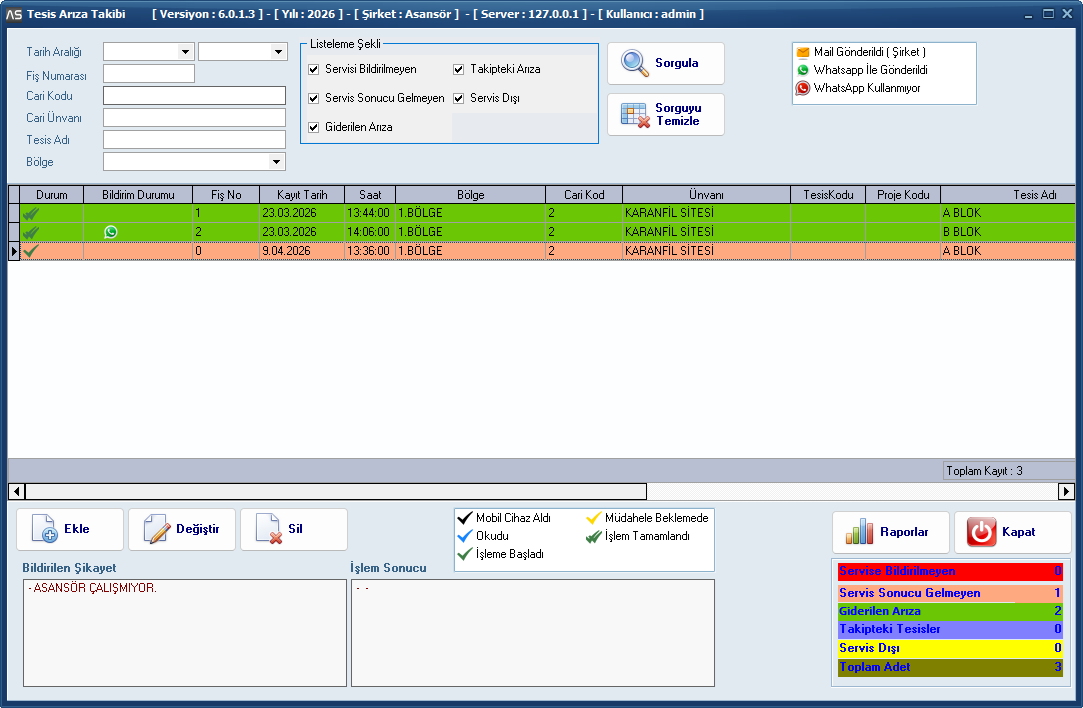Toggle Servisi Bildirilmeyen checkbox
The height and width of the screenshot is (708, 1083).
314,69
